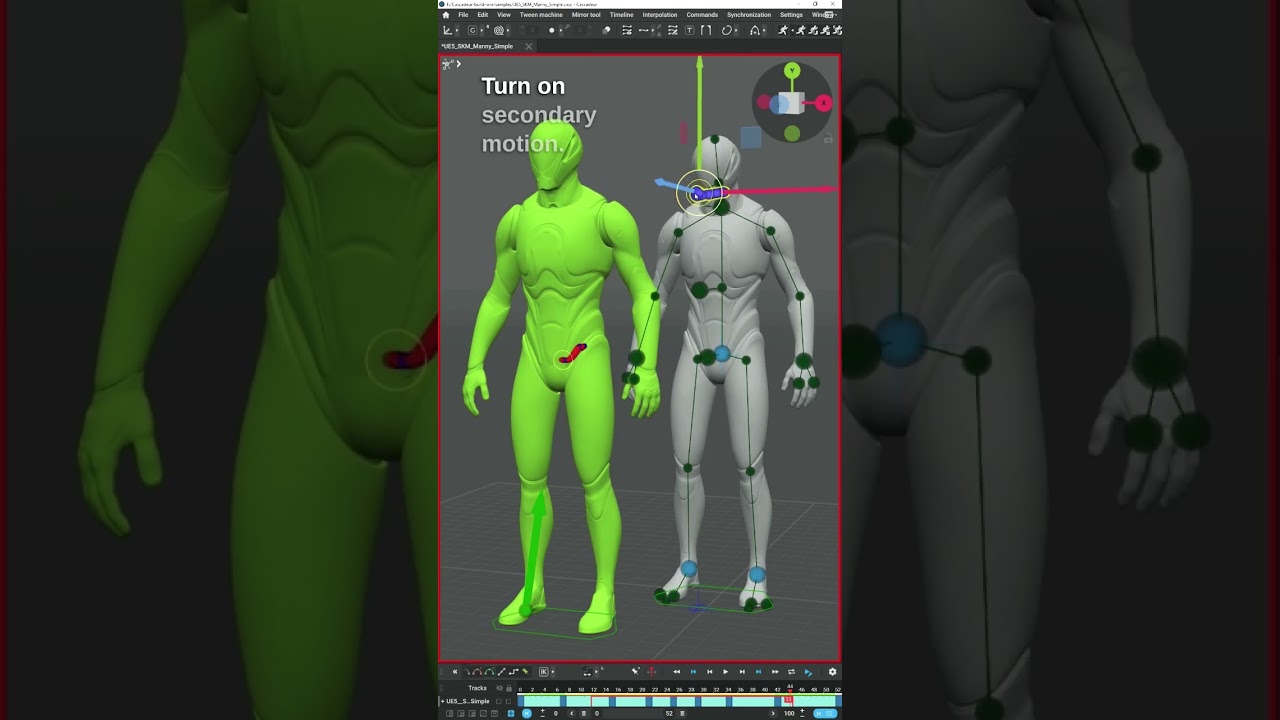Click the second running figure icon
The image size is (1280, 720).
801,30
